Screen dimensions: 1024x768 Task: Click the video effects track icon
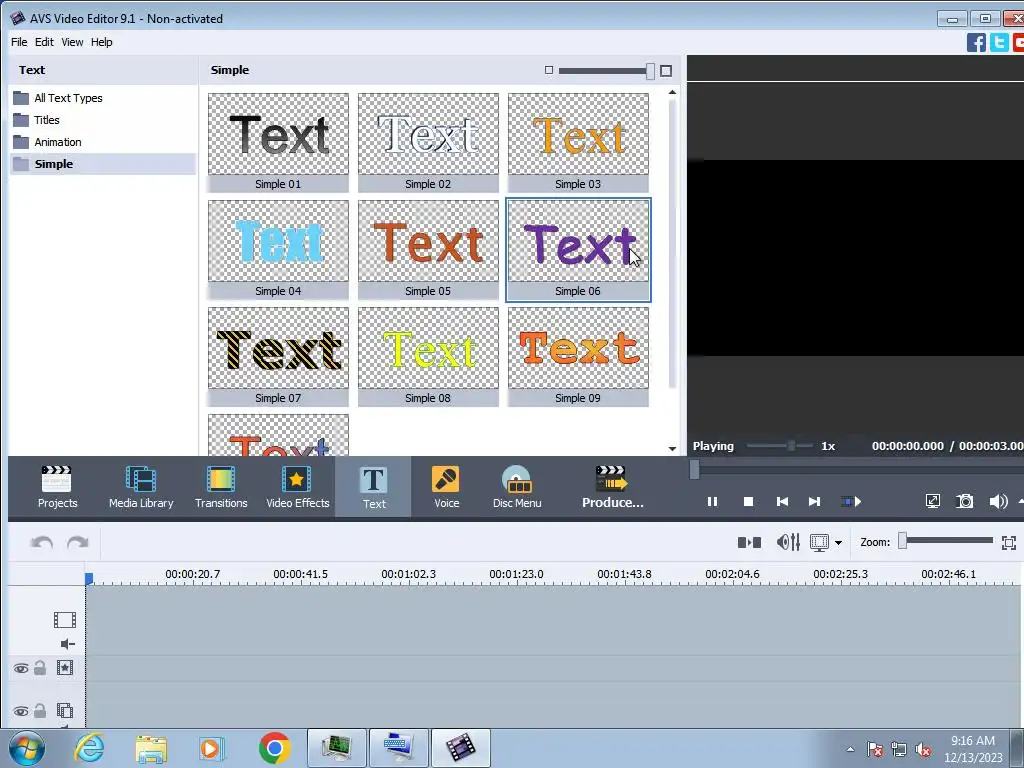pos(65,667)
